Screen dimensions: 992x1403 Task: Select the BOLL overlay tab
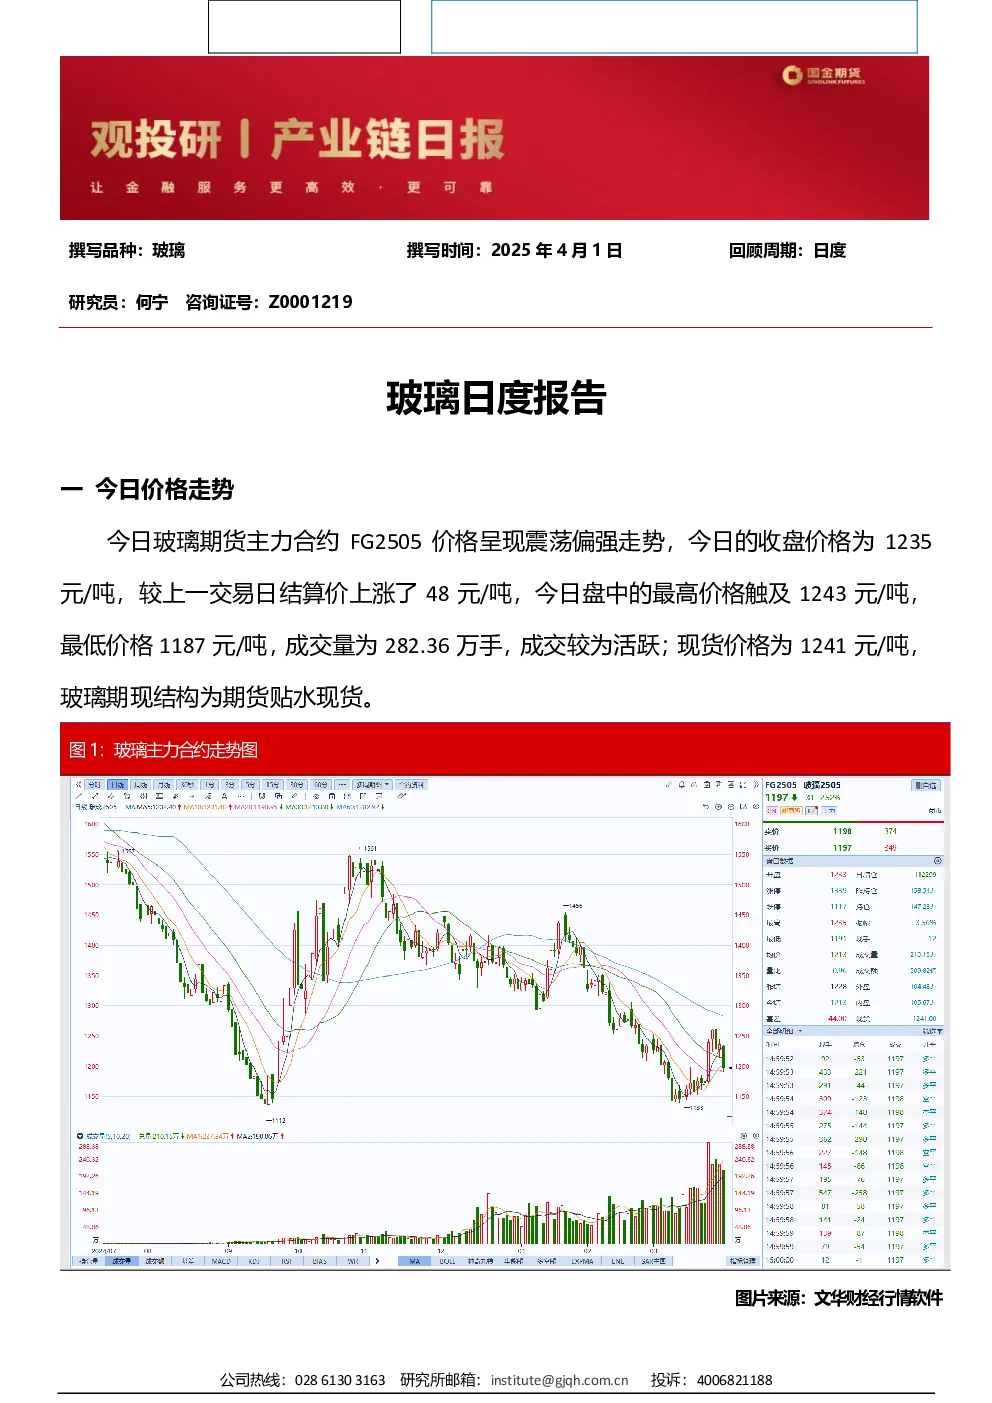click(x=448, y=1262)
